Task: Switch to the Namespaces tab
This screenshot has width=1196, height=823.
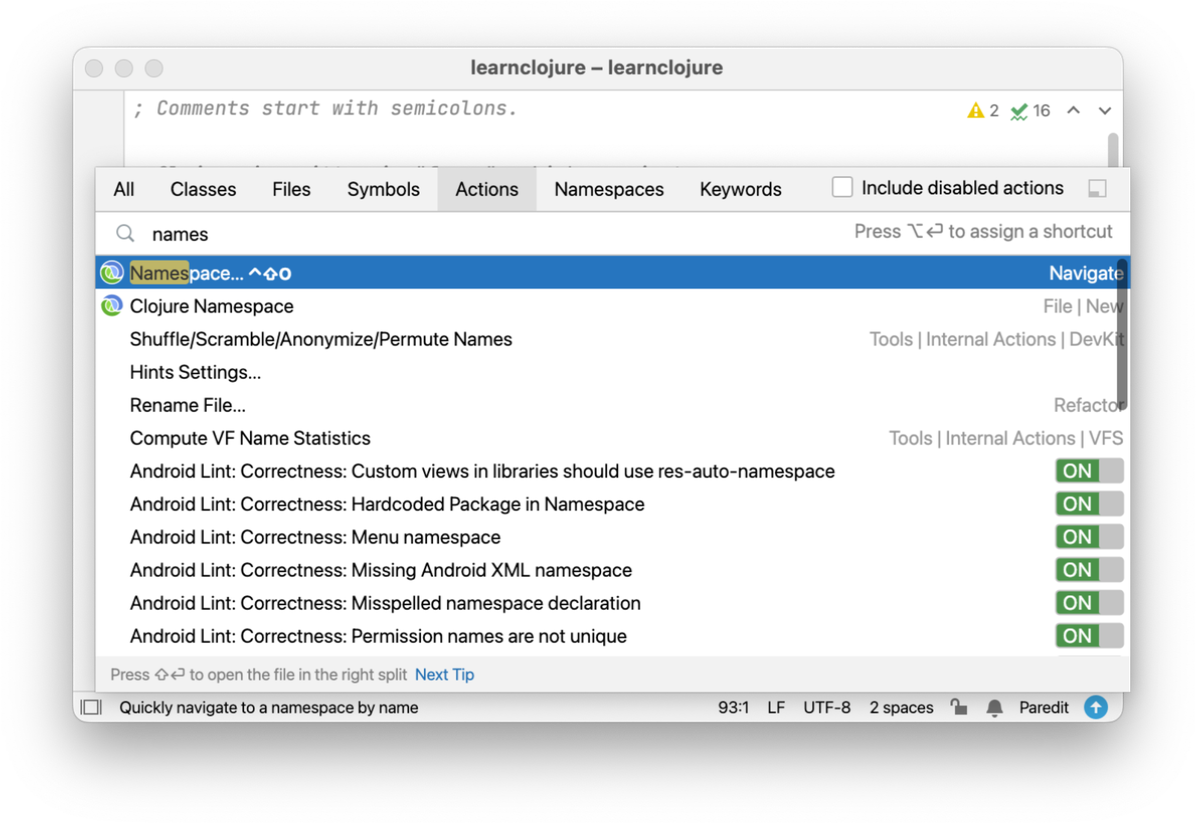Action: click(x=609, y=189)
